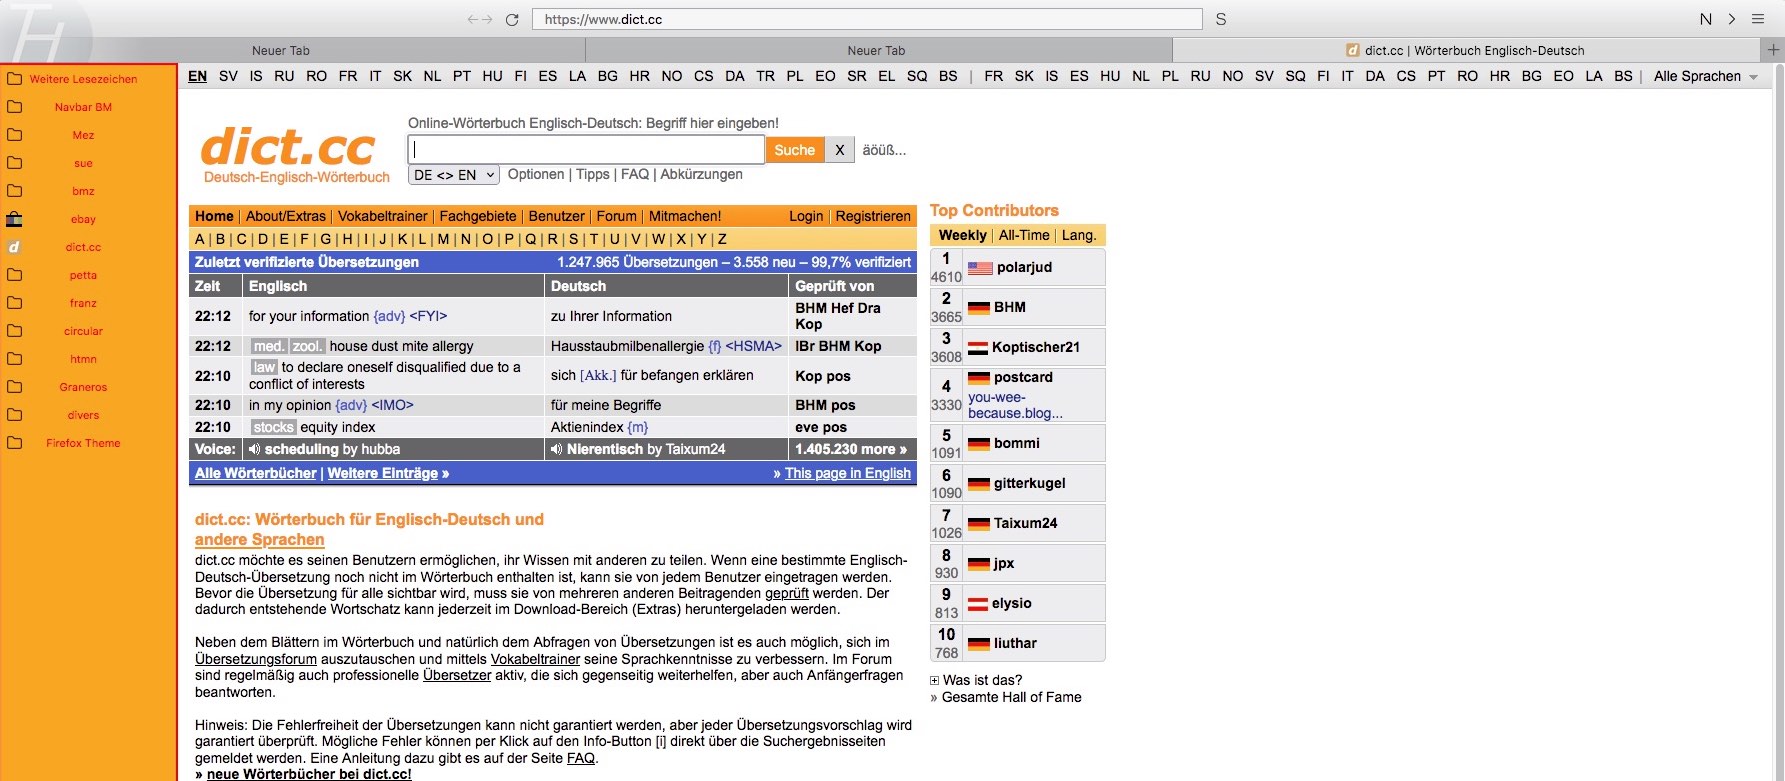Image resolution: width=1785 pixels, height=781 pixels.
Task: Open the 1.405.230 more » link
Action: click(x=851, y=450)
